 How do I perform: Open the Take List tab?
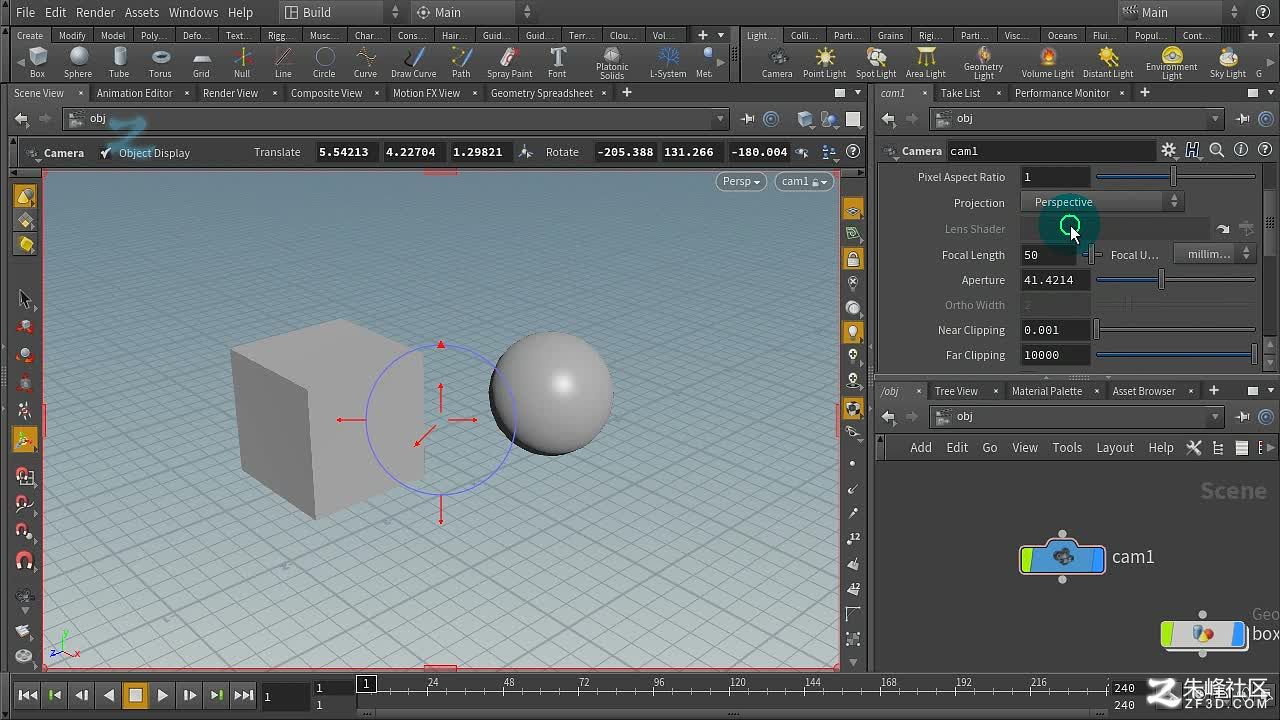coord(960,93)
